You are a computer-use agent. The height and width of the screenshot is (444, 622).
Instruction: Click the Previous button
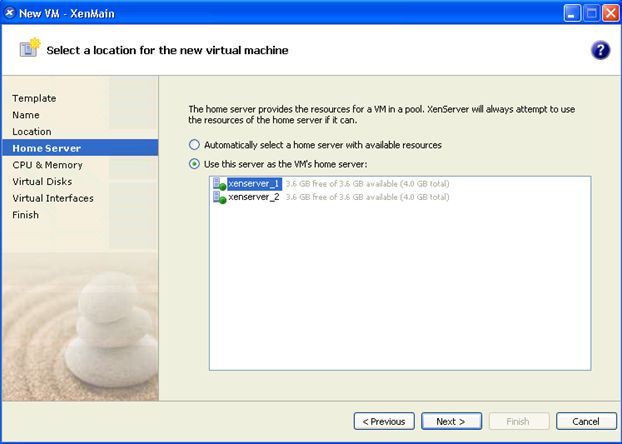(x=384, y=421)
